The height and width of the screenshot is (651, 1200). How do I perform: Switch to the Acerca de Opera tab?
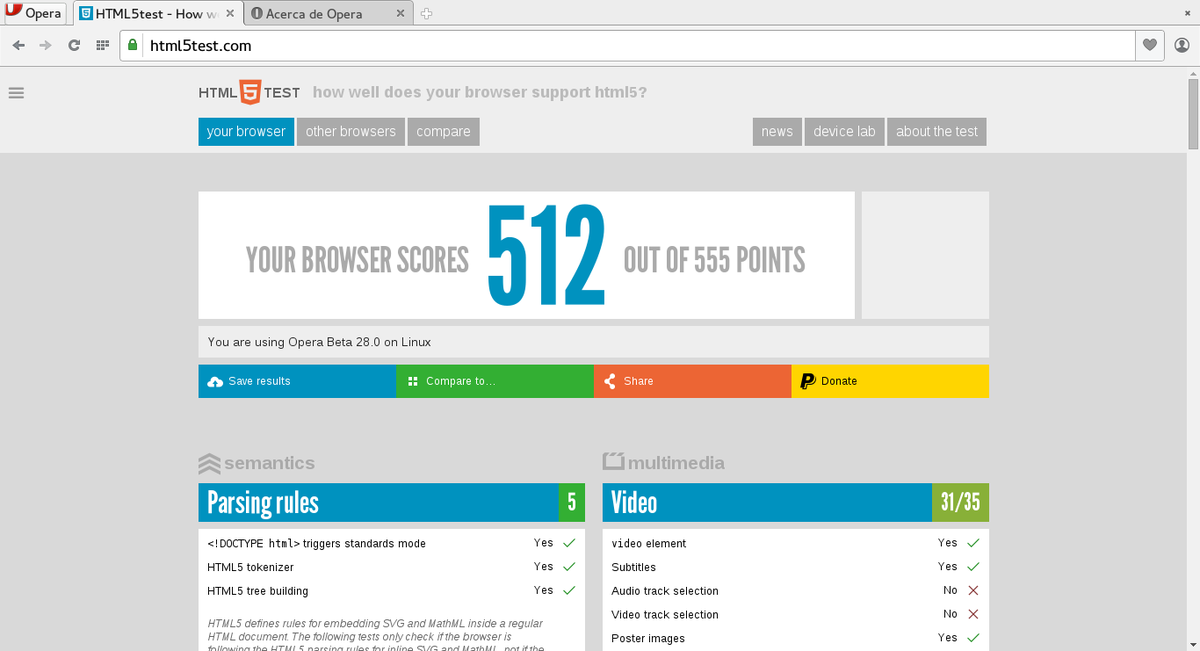point(328,14)
